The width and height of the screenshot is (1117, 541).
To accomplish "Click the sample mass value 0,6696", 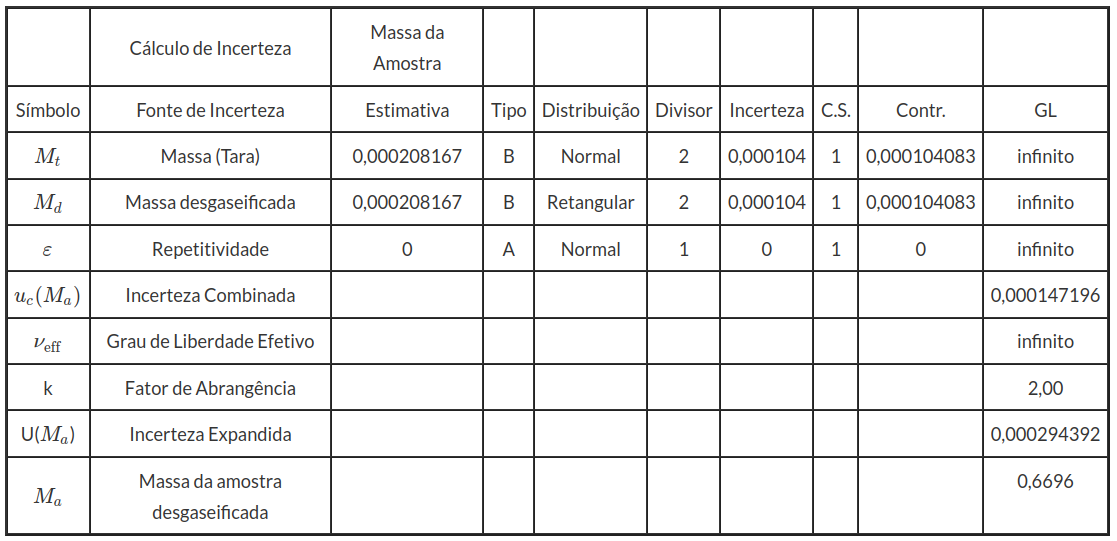I will 1045,482.
